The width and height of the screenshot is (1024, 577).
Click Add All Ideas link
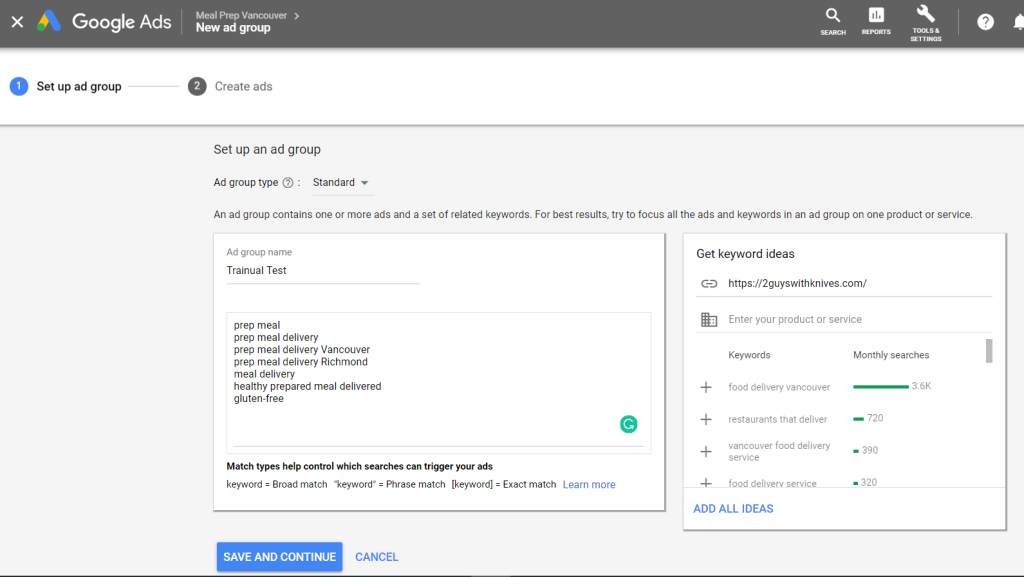tap(733, 509)
